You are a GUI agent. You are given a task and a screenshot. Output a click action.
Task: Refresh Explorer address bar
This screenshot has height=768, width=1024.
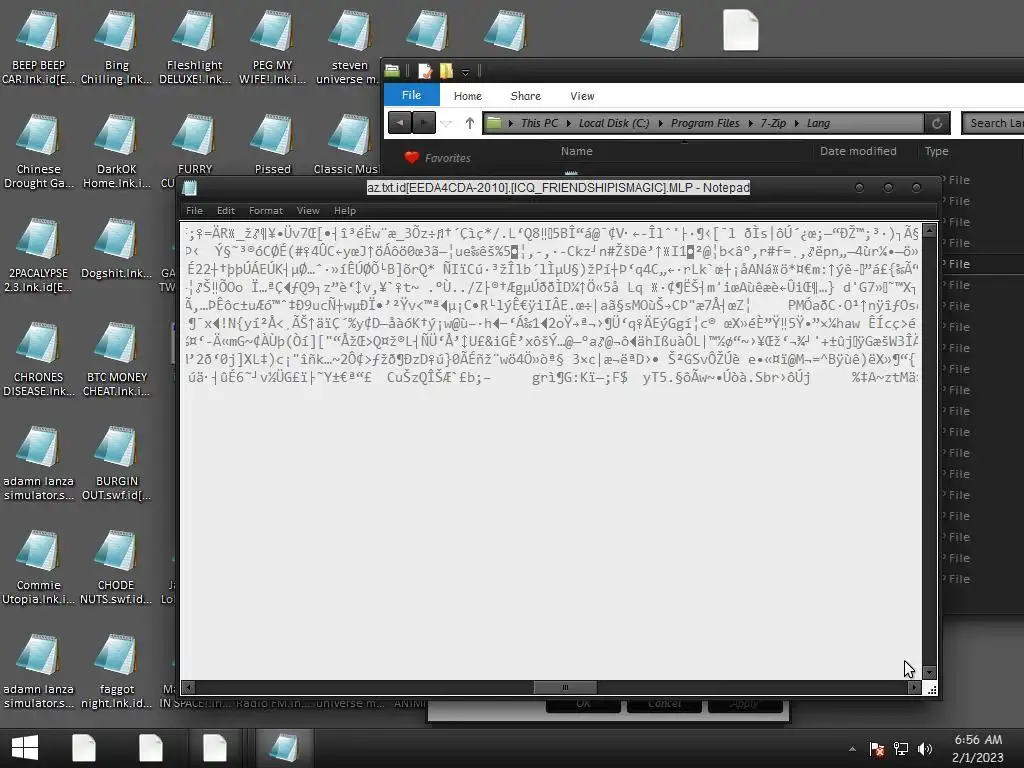(x=937, y=123)
